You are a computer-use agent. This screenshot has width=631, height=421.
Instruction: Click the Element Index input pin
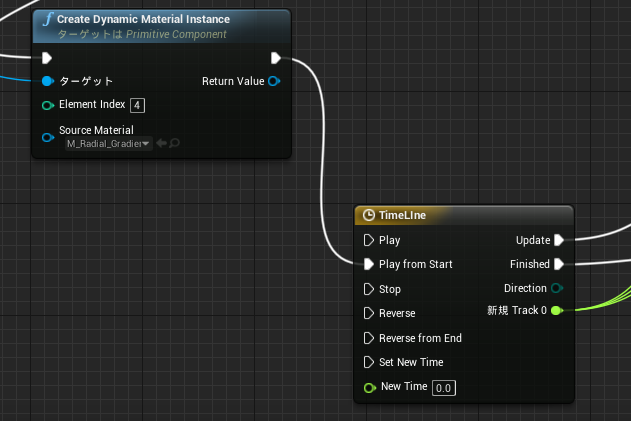[x=48, y=105]
